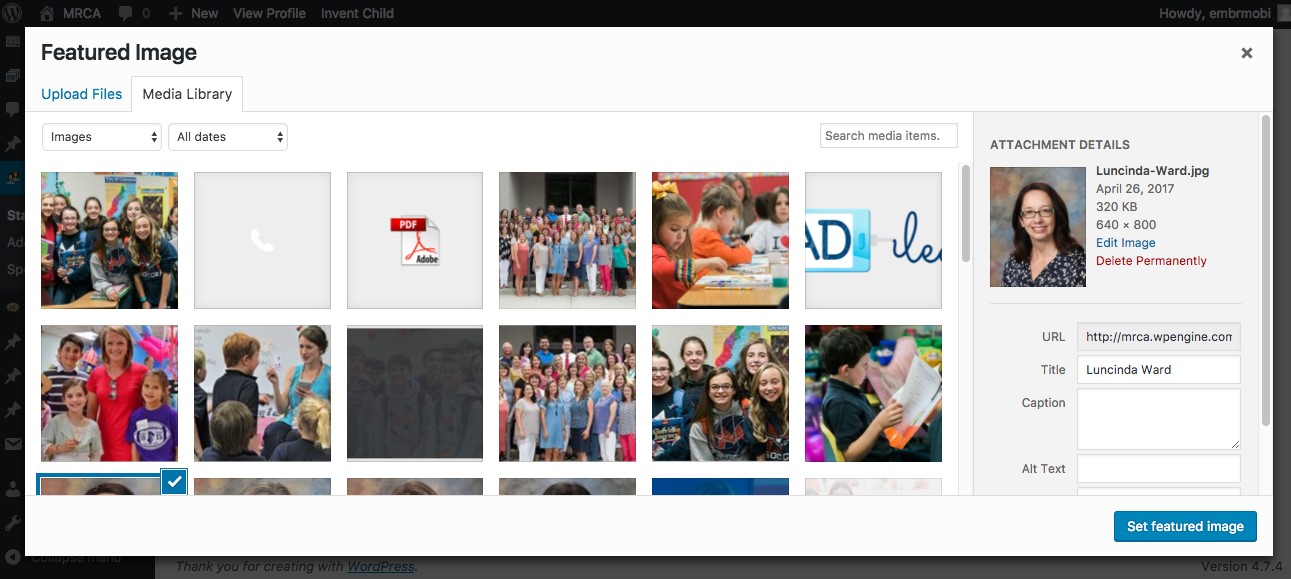Click into the Title field Luncinda Ward
Viewport: 1291px width, 579px height.
click(x=1159, y=370)
